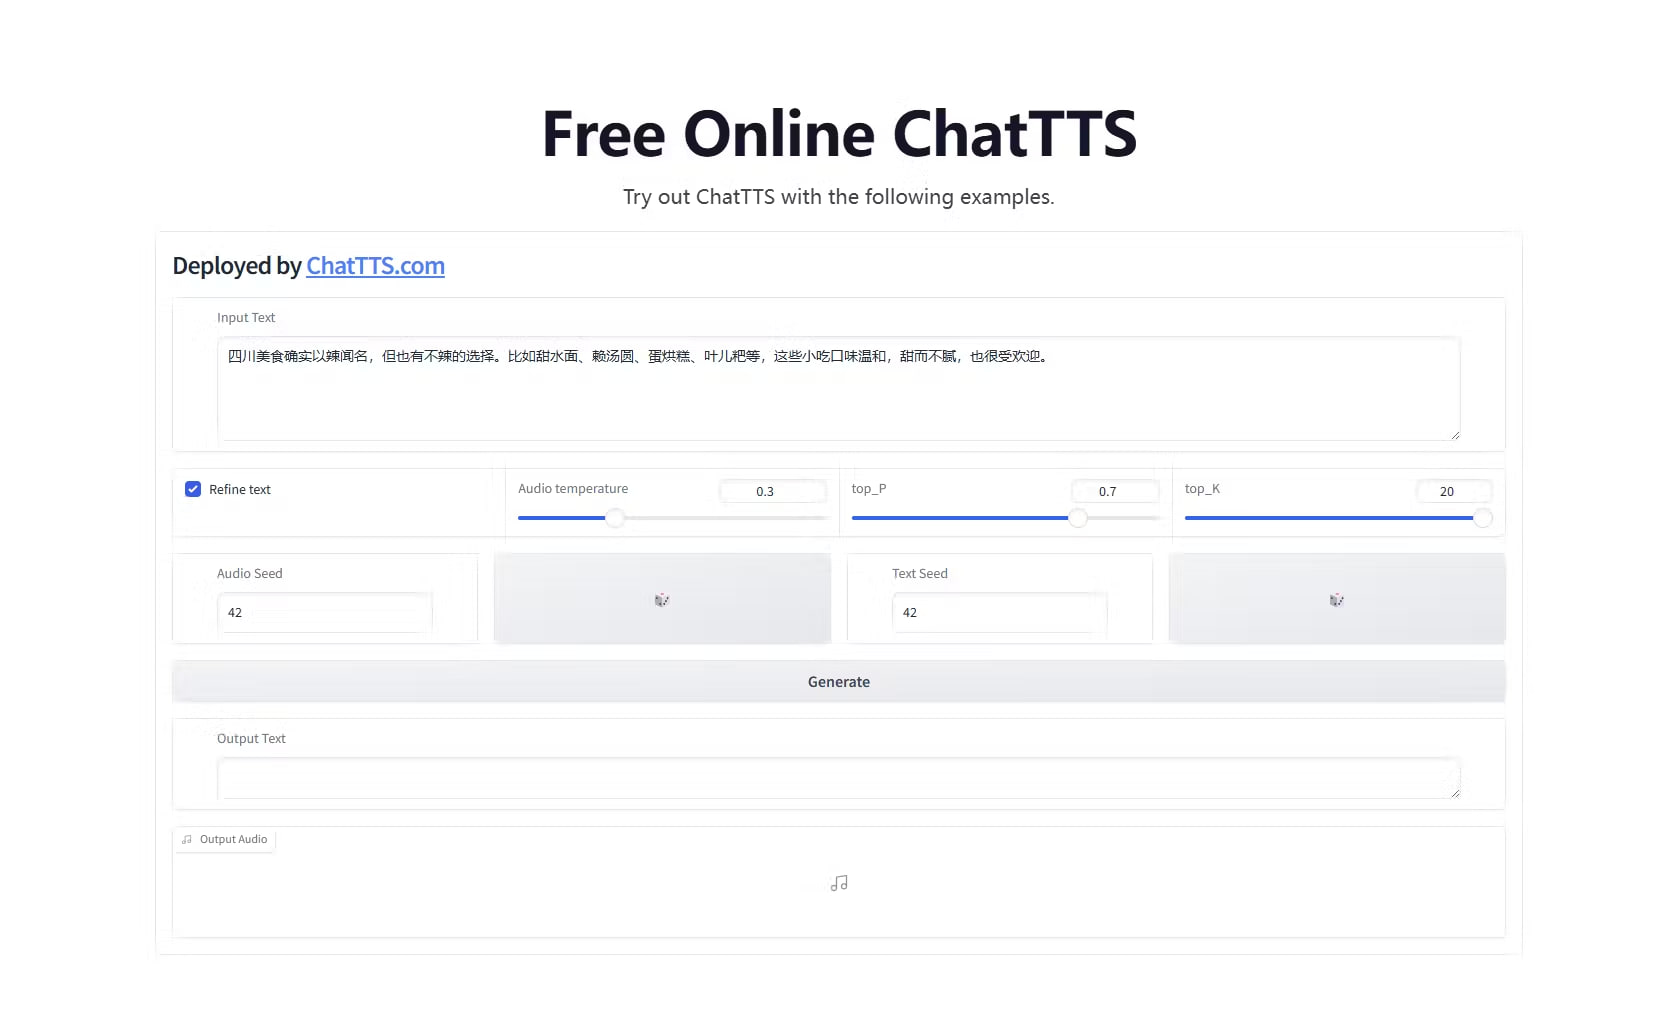The width and height of the screenshot is (1679, 1022).
Task: Click the Text Seed number field
Action: tap(999, 612)
